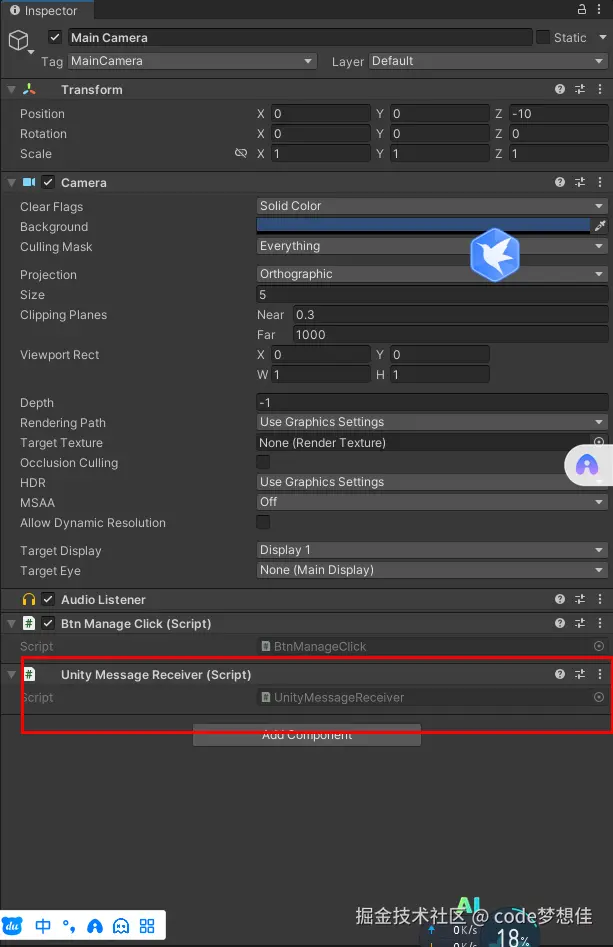Pick background color with eyedropper
The image size is (613, 947).
(600, 226)
